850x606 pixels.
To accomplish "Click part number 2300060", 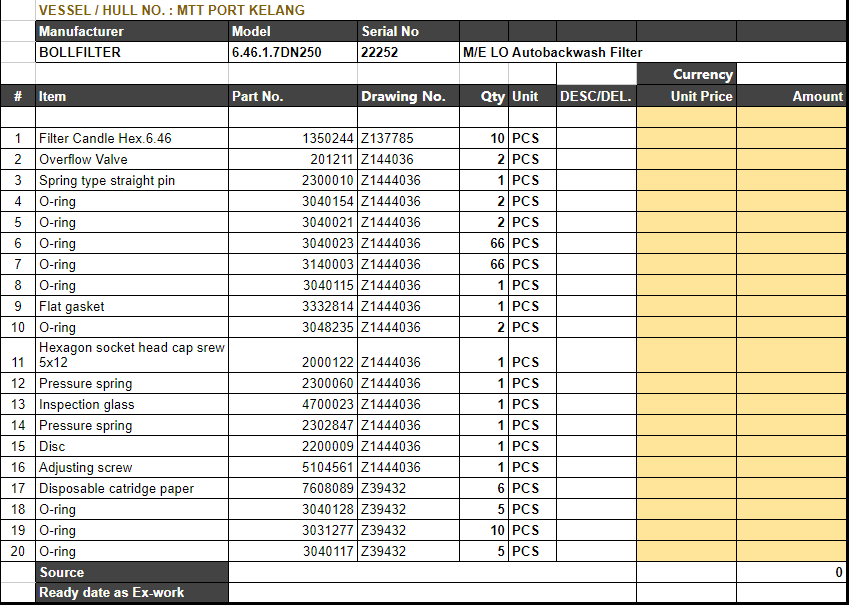I will point(293,383).
